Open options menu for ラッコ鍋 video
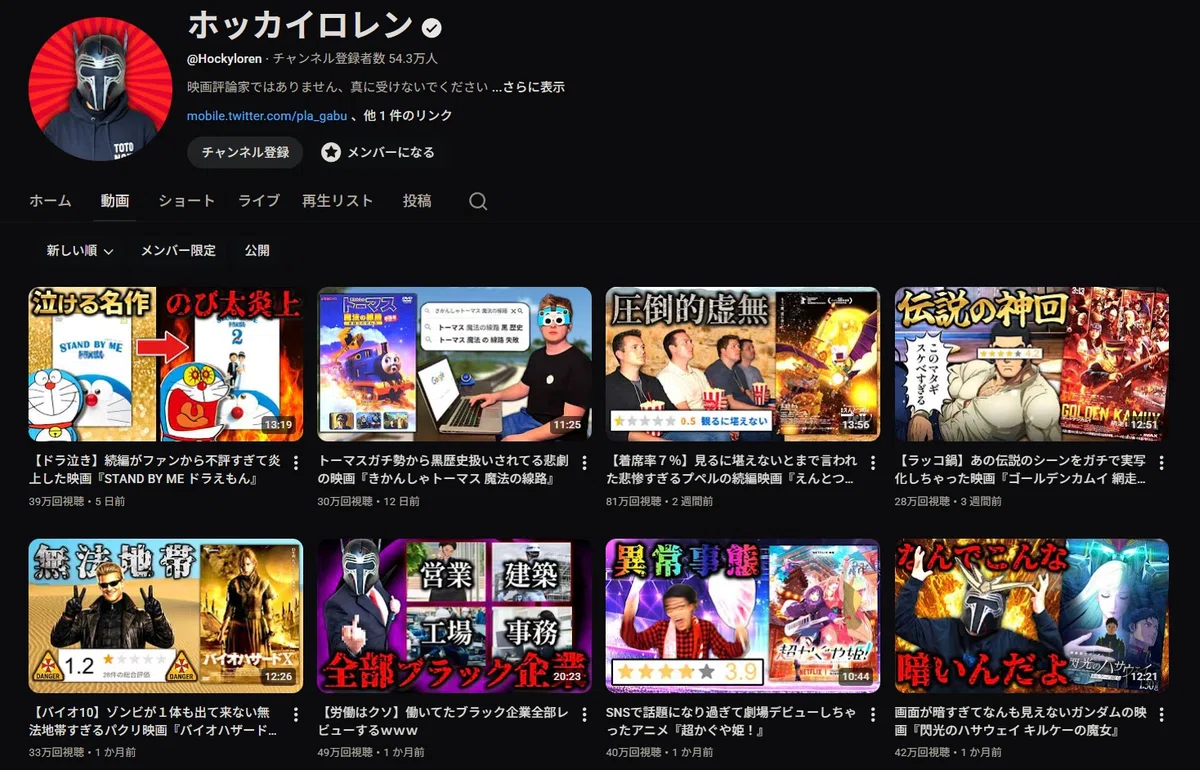1200x770 pixels. pos(1161,464)
